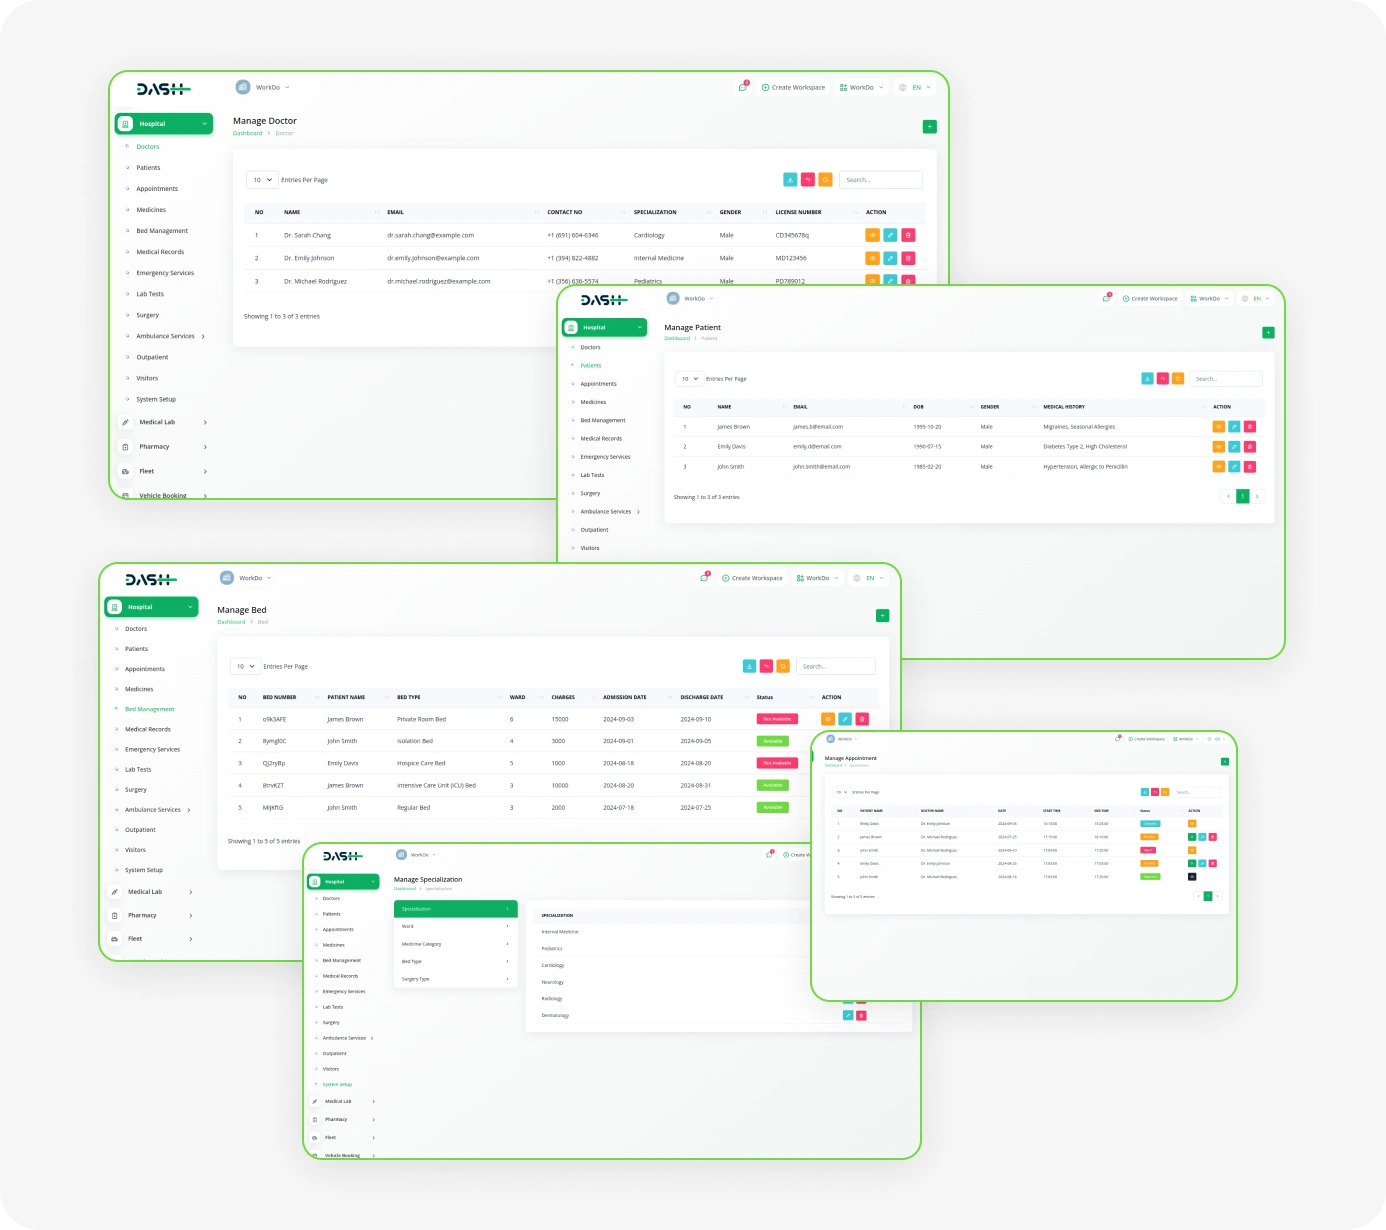Click the pink import icon on Manage Patient
Image resolution: width=1386 pixels, height=1230 pixels.
click(1163, 379)
